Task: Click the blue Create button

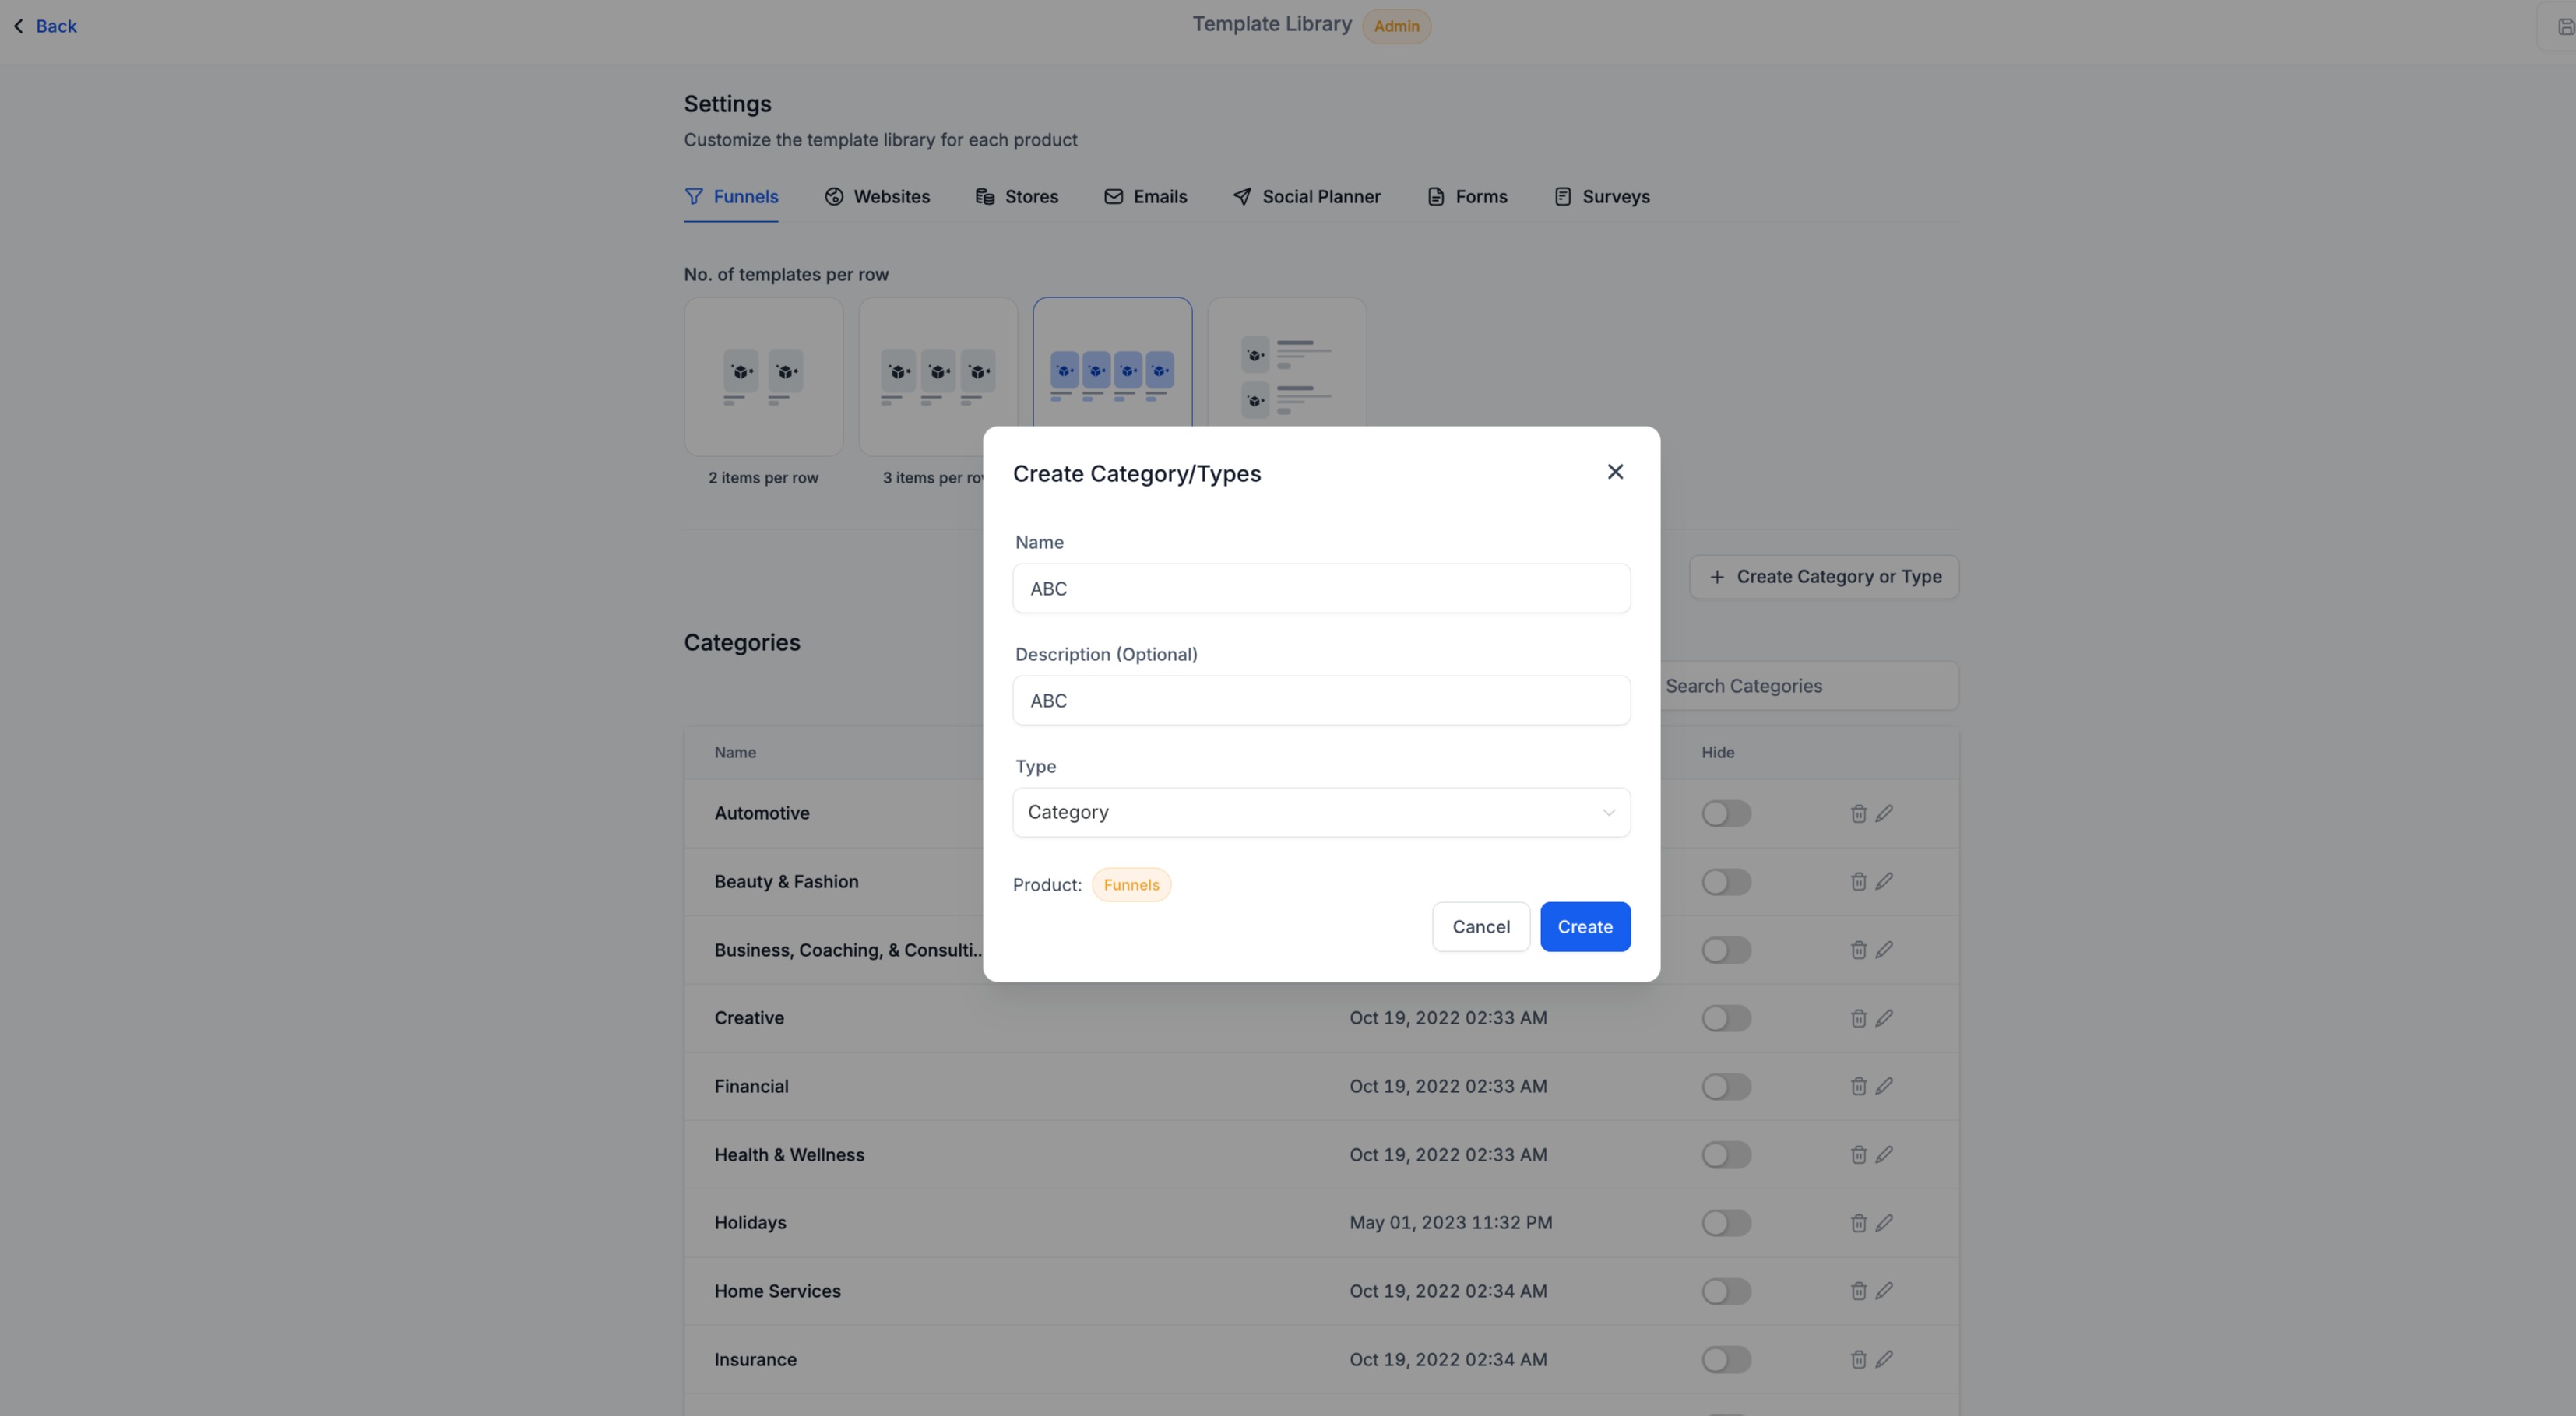Action: pyautogui.click(x=1584, y=927)
